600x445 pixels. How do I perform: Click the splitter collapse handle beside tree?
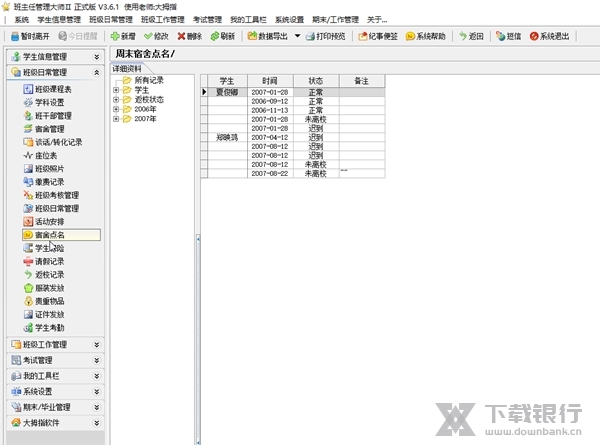coord(198,239)
